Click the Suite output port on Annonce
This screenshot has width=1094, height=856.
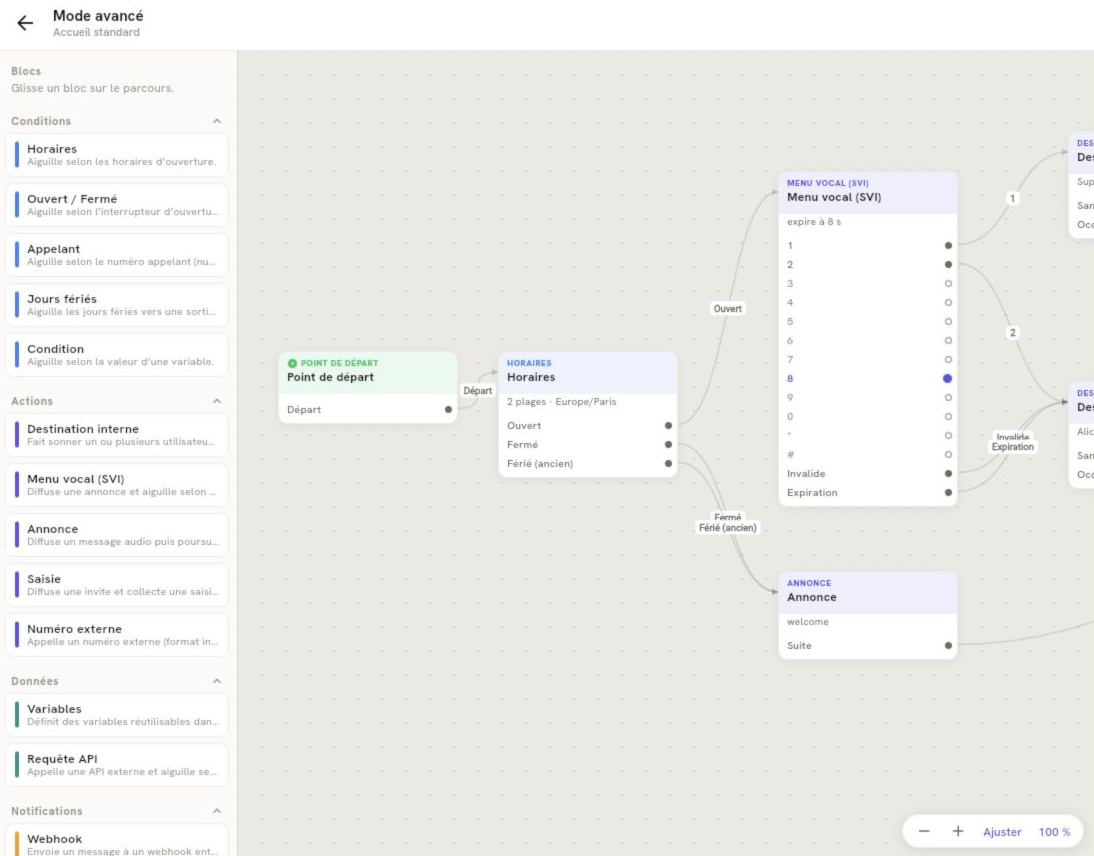click(948, 645)
